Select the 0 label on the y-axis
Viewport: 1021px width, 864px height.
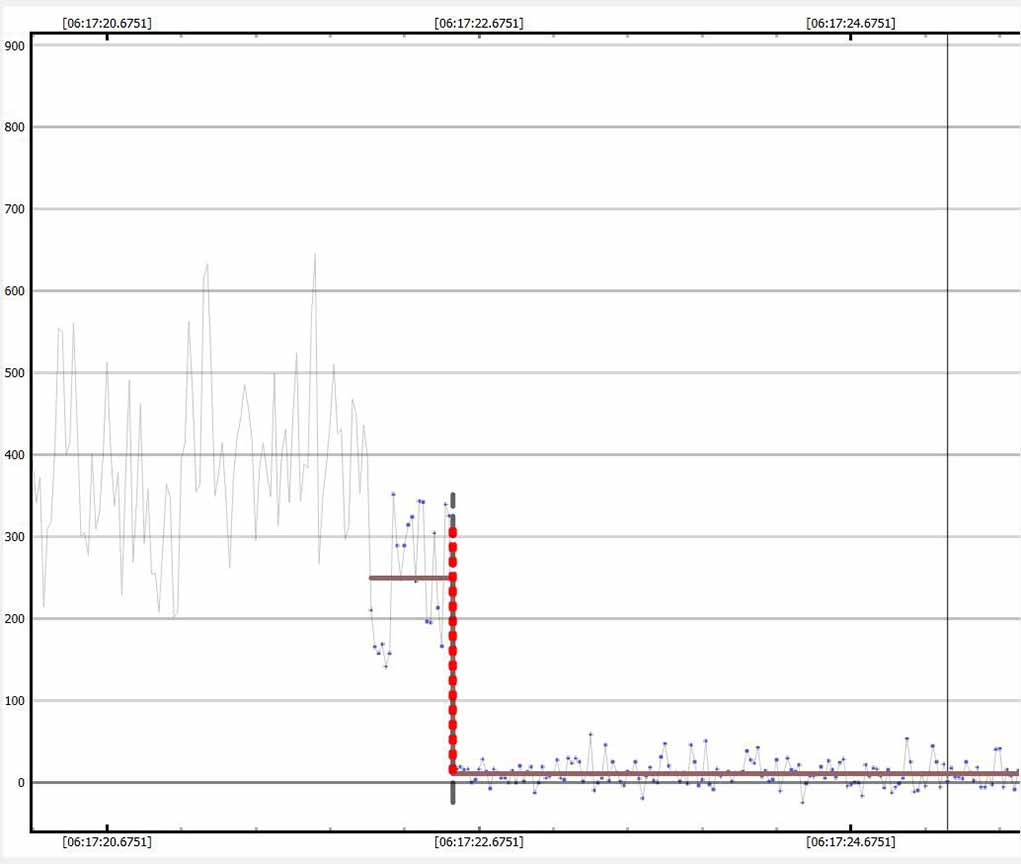[x=18, y=783]
